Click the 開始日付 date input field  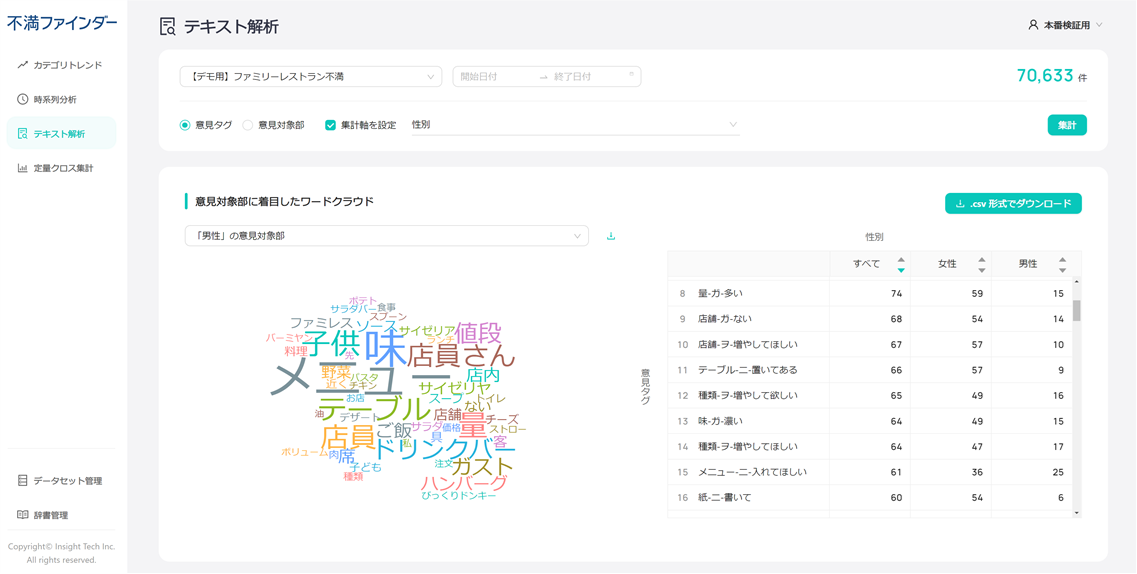495,77
